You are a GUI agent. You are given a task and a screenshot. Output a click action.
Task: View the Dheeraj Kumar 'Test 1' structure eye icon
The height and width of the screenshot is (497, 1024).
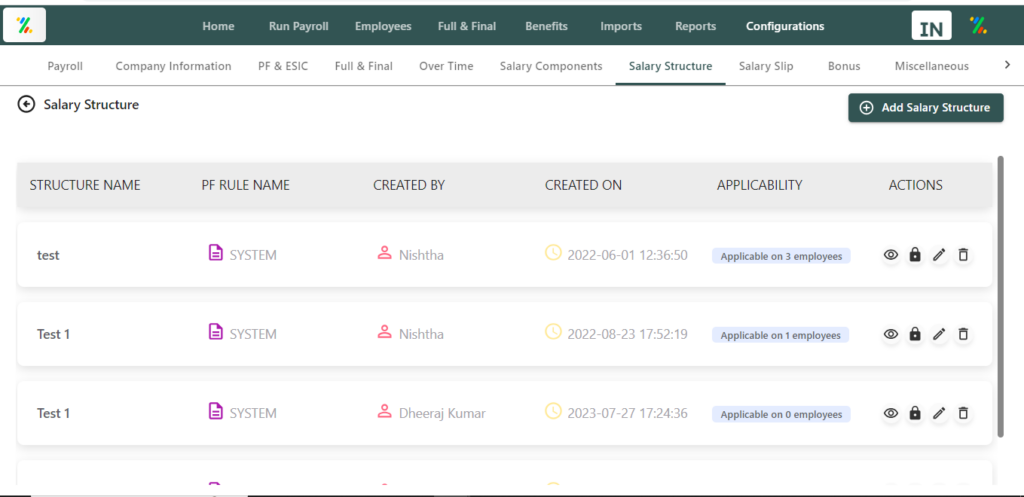click(x=891, y=413)
